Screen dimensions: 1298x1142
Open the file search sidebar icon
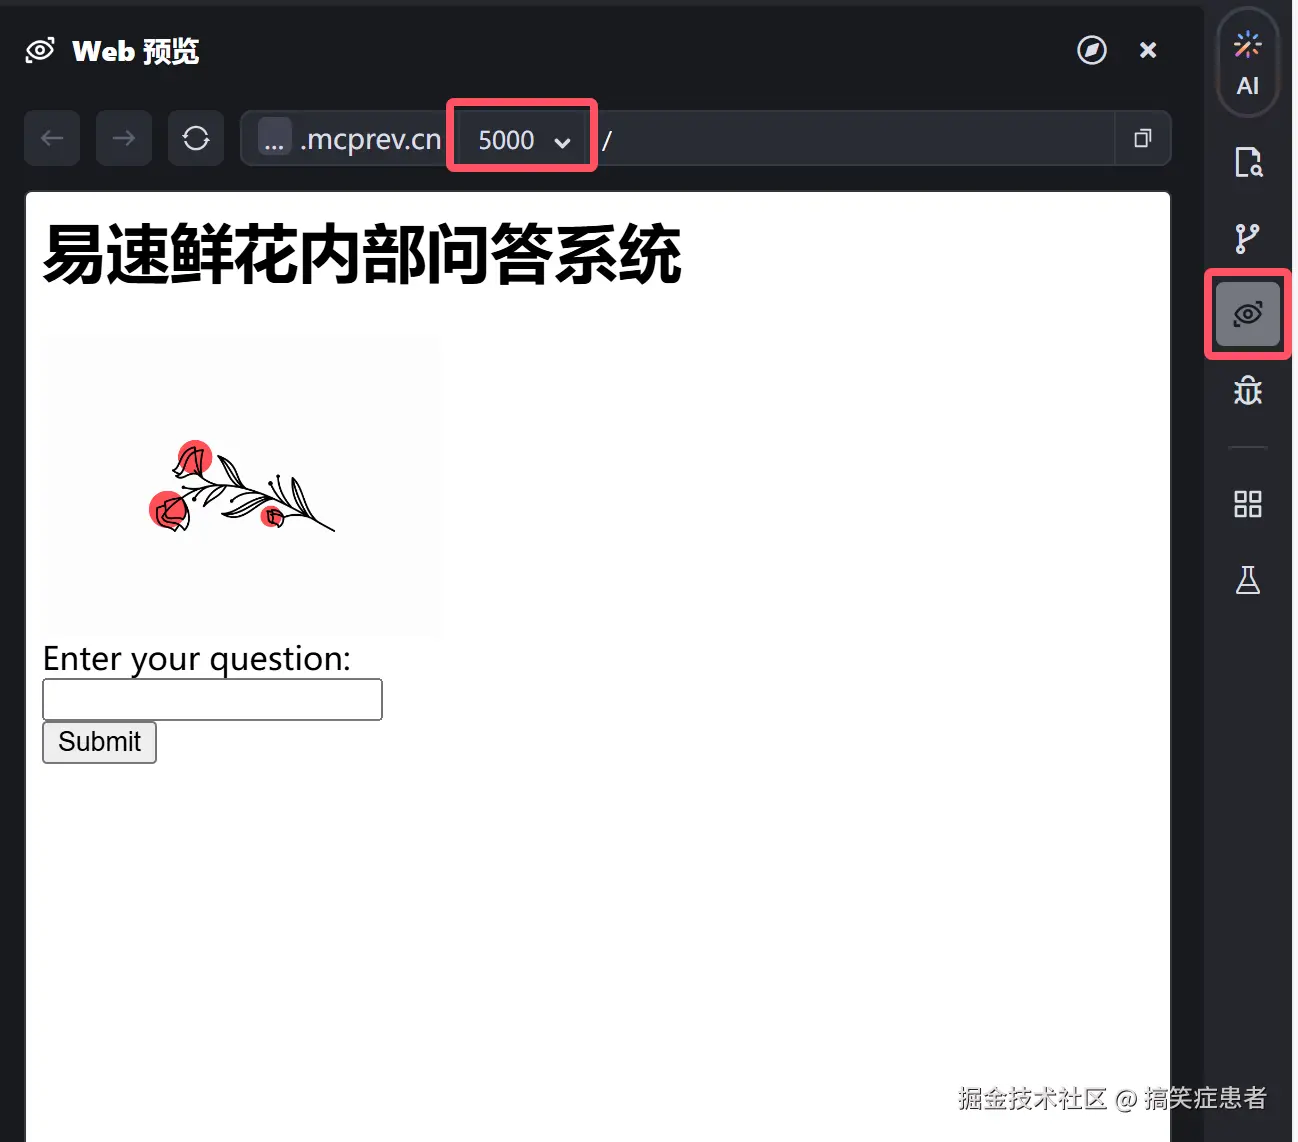1248,161
